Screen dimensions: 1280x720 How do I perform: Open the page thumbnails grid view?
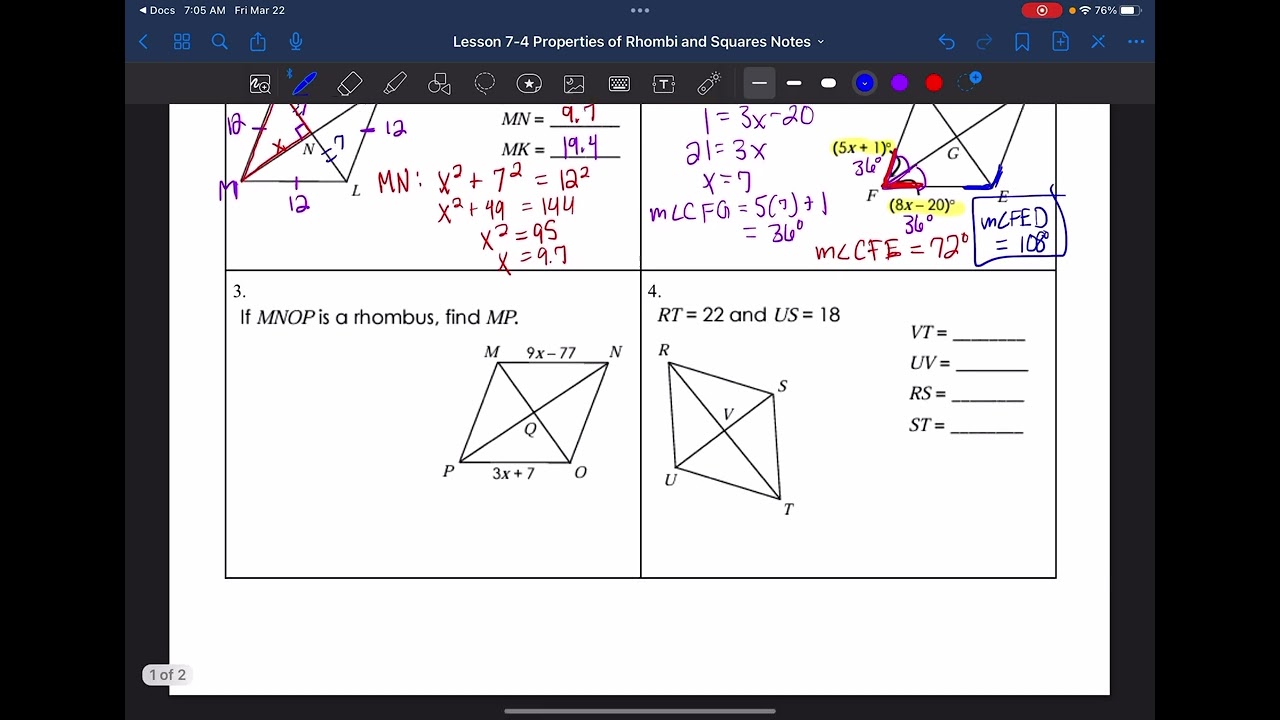(x=182, y=42)
